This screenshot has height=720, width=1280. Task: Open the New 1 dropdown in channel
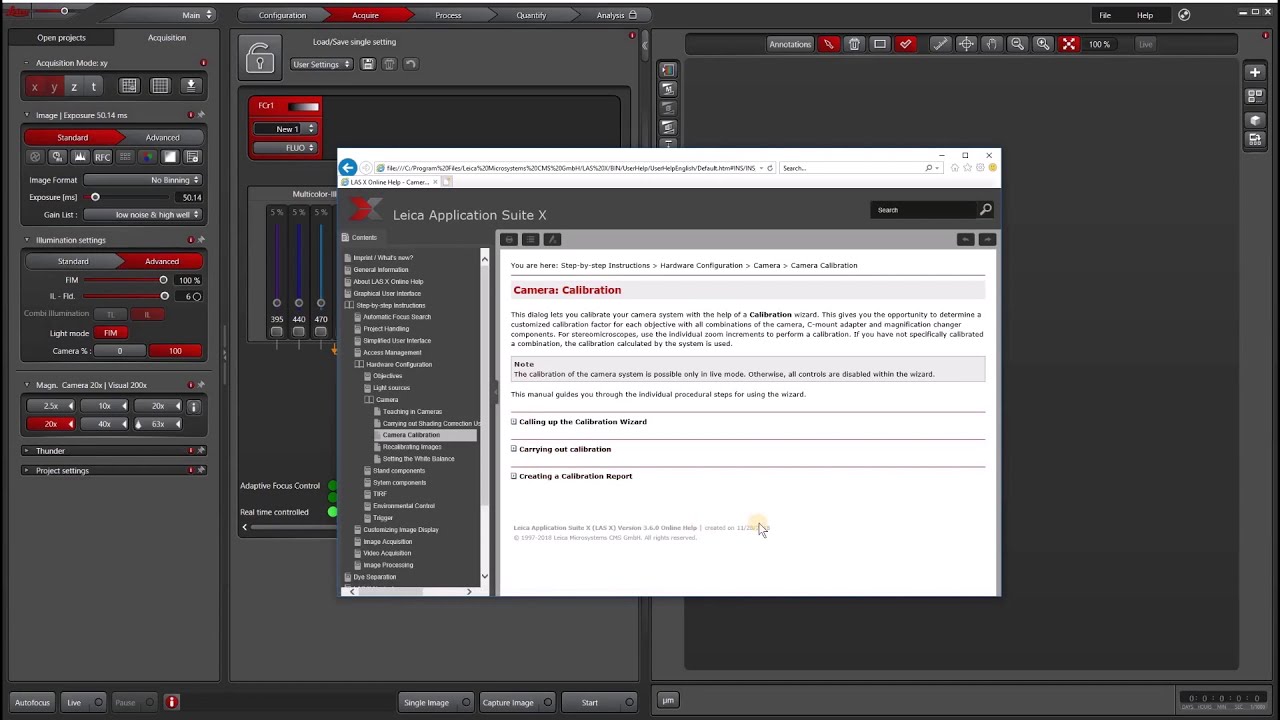(285, 129)
